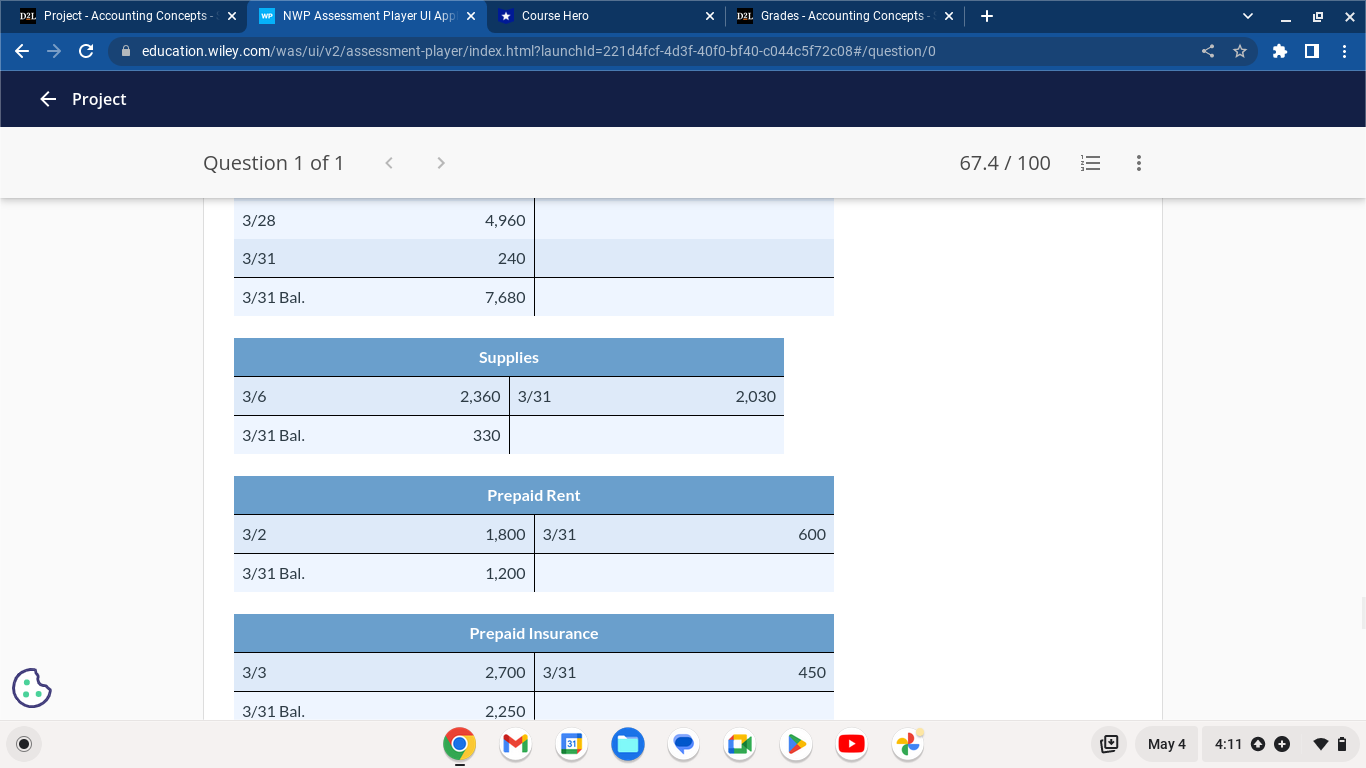Open Gmail from the shelf
The height and width of the screenshot is (768, 1366).
pyautogui.click(x=514, y=744)
